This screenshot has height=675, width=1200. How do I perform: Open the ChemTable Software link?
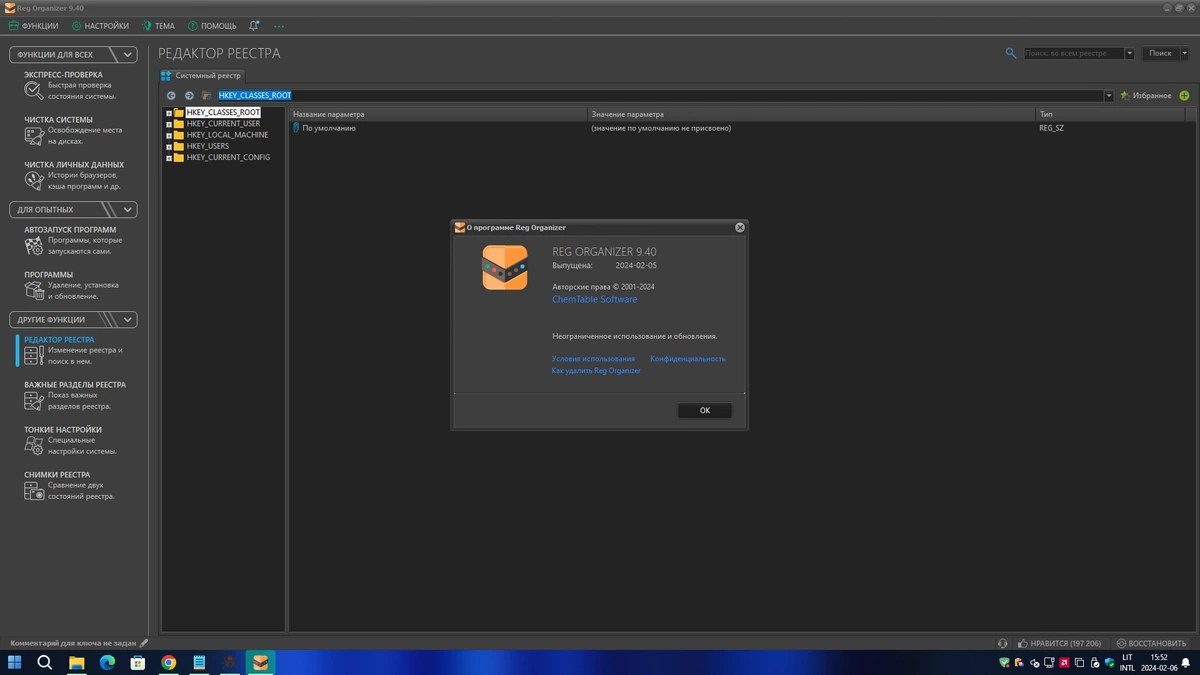(x=594, y=299)
